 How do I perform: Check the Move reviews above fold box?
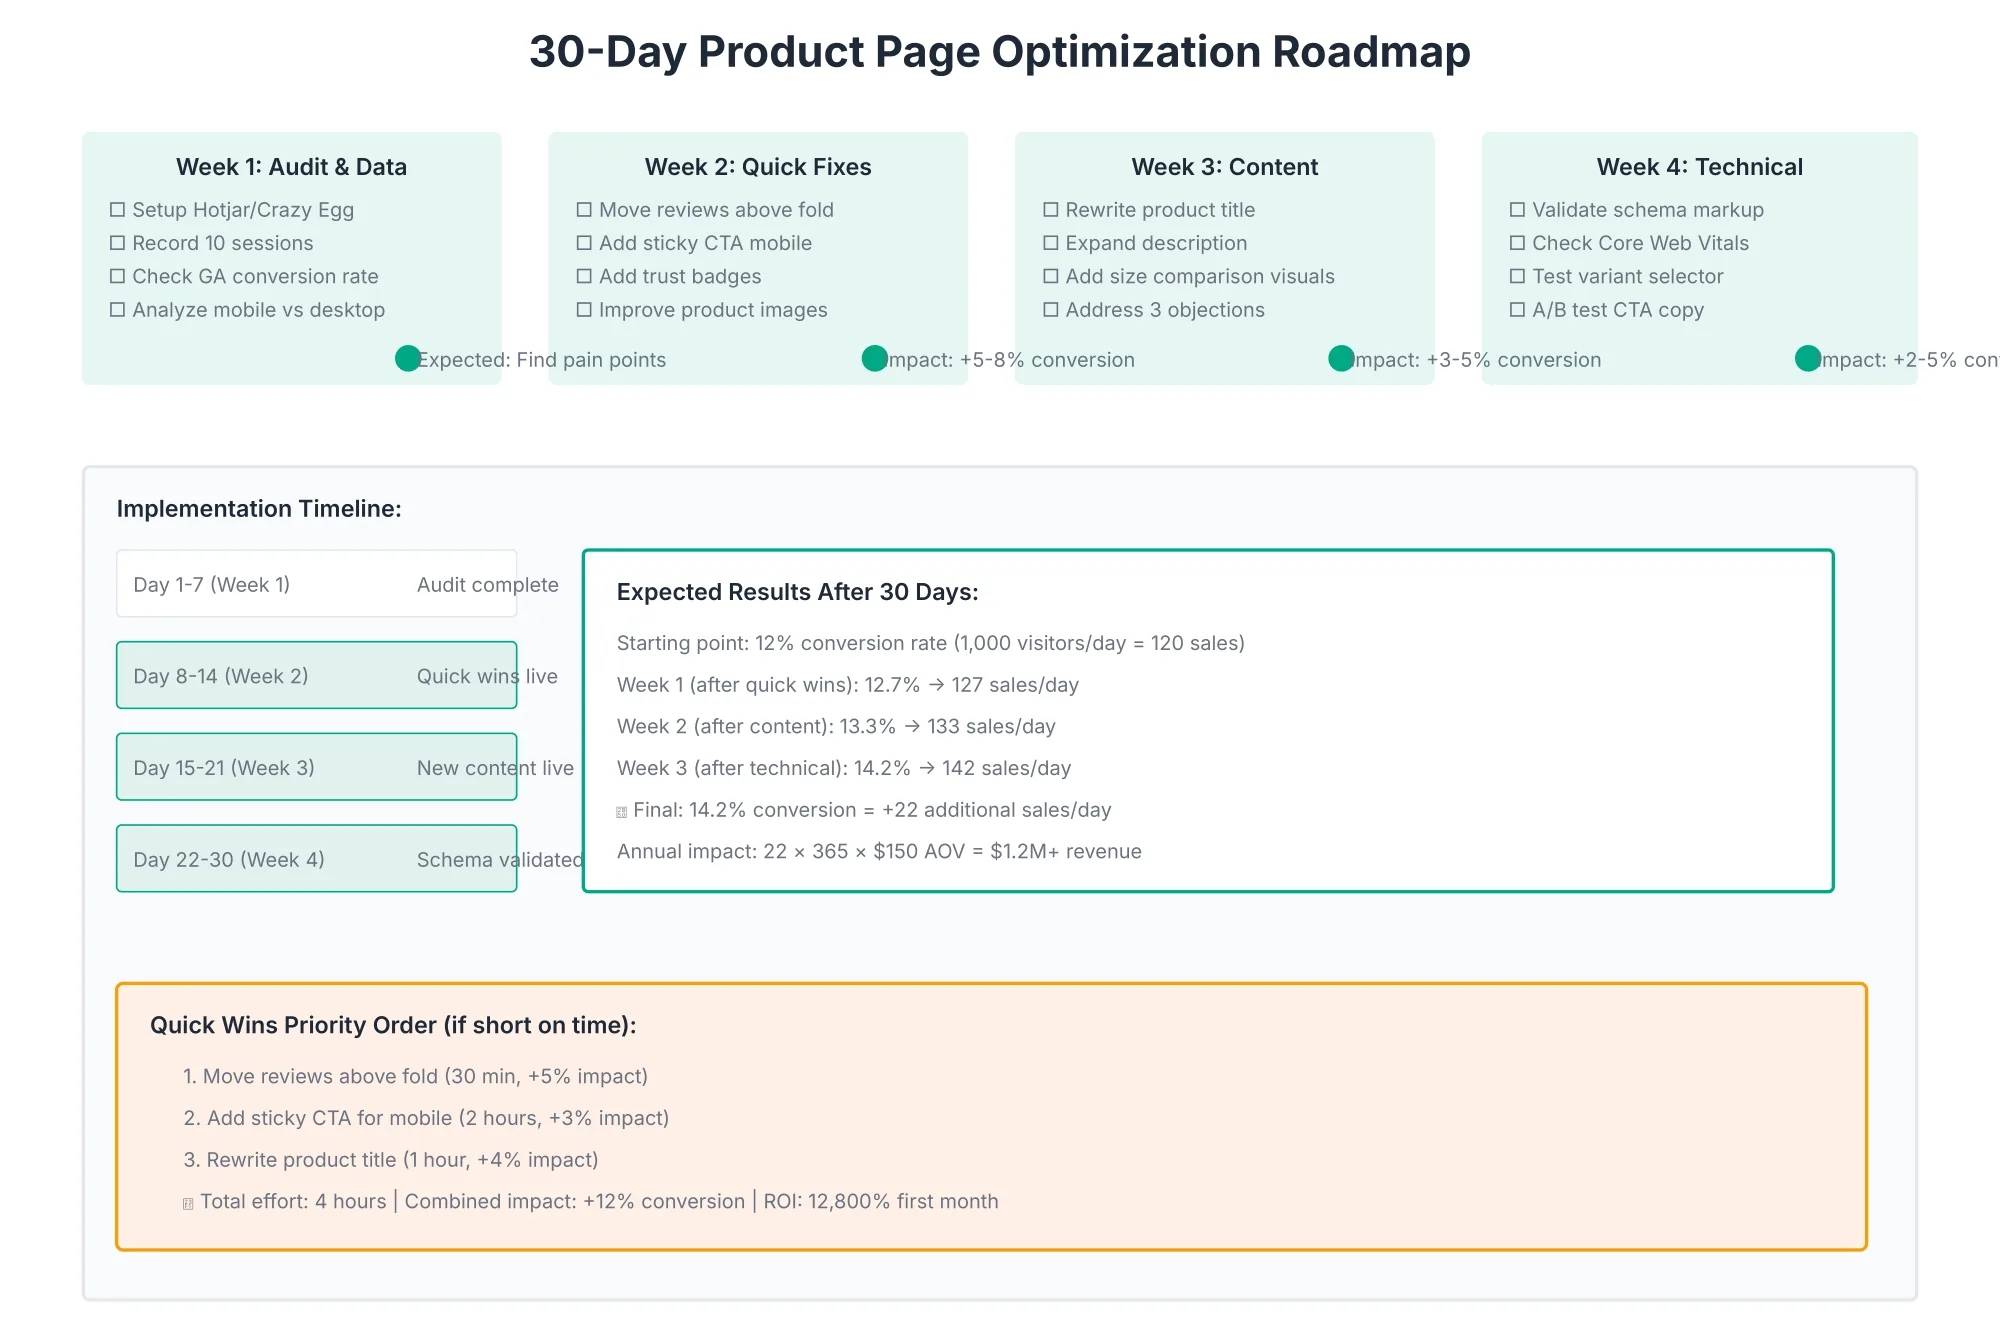click(584, 210)
